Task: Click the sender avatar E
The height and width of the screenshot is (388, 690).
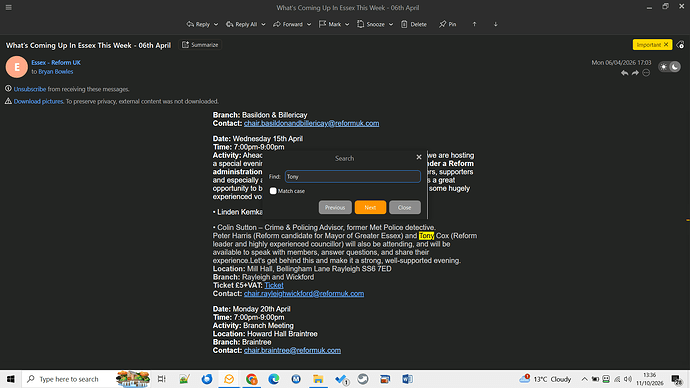Action: [17, 67]
